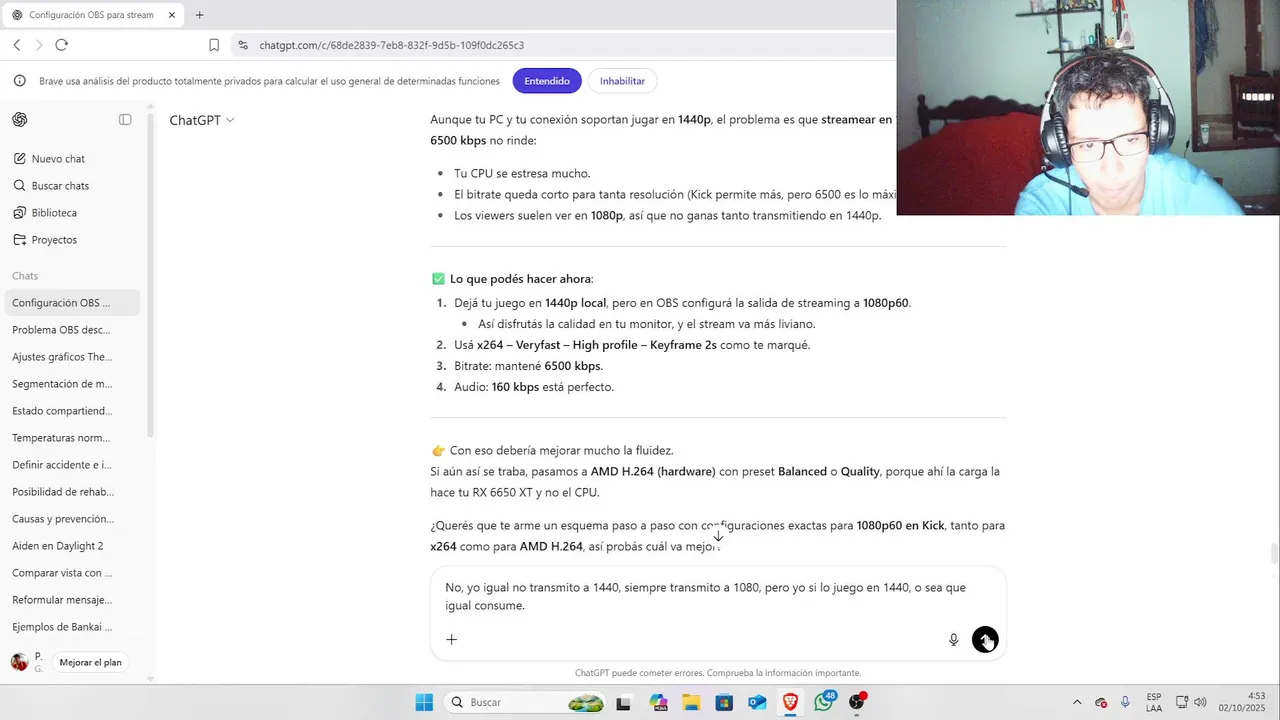Open Task View on the taskbar

624,702
